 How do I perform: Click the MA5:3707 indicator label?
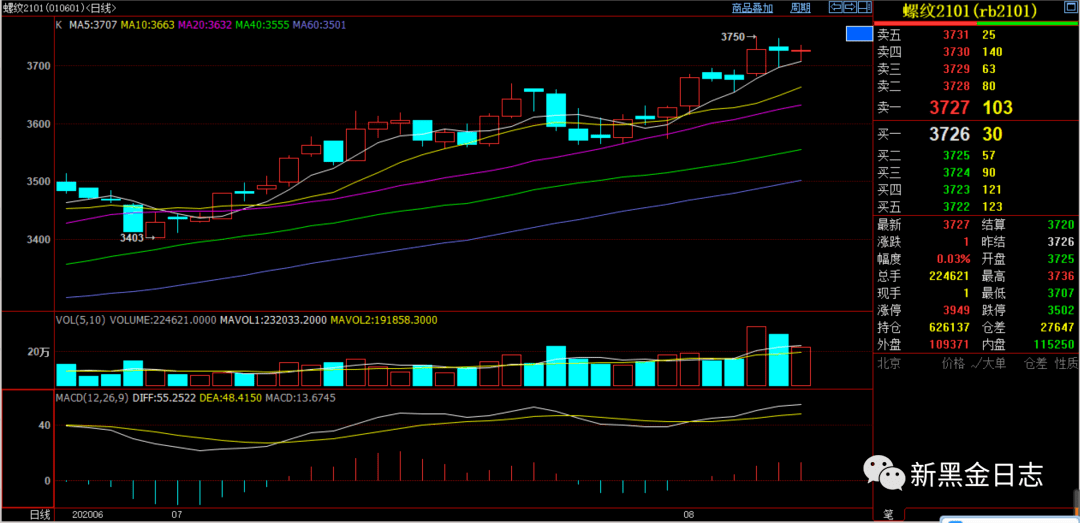point(92,25)
